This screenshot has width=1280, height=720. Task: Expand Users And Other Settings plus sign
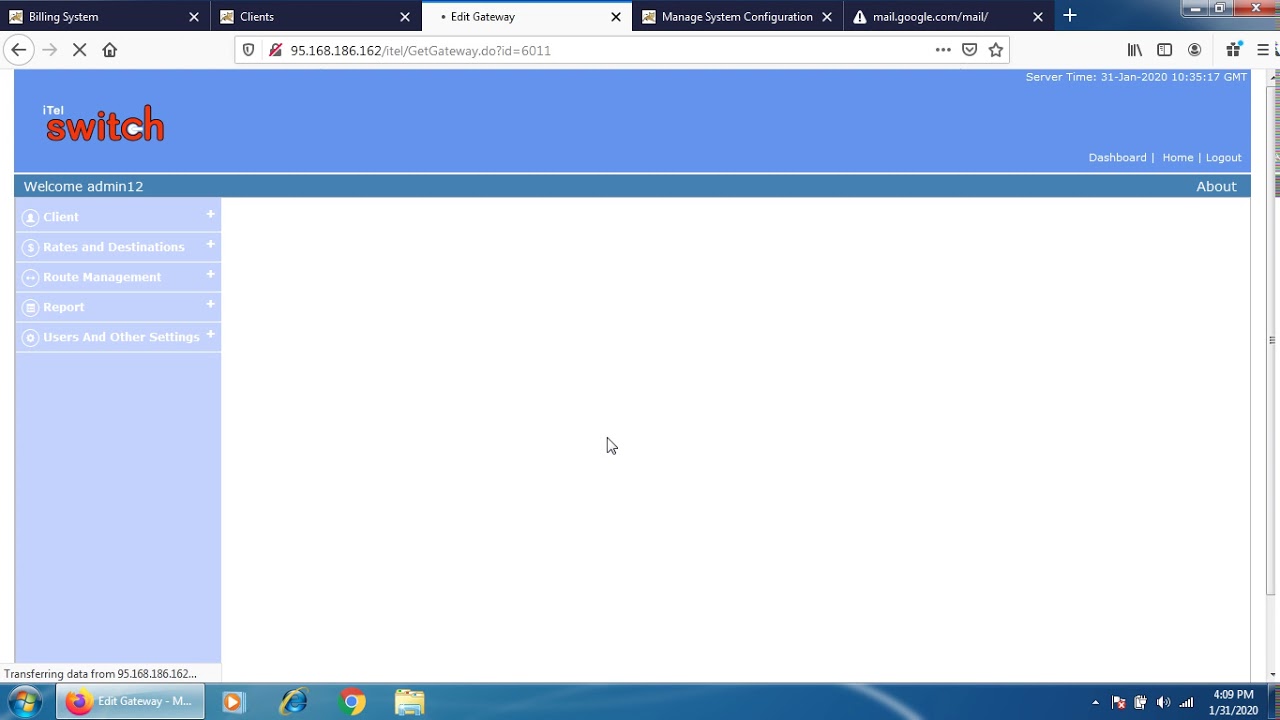[210, 334]
